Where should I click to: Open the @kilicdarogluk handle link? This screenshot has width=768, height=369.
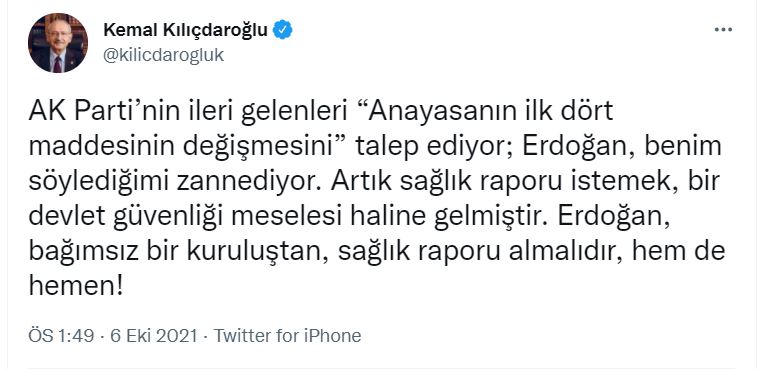[x=164, y=55]
